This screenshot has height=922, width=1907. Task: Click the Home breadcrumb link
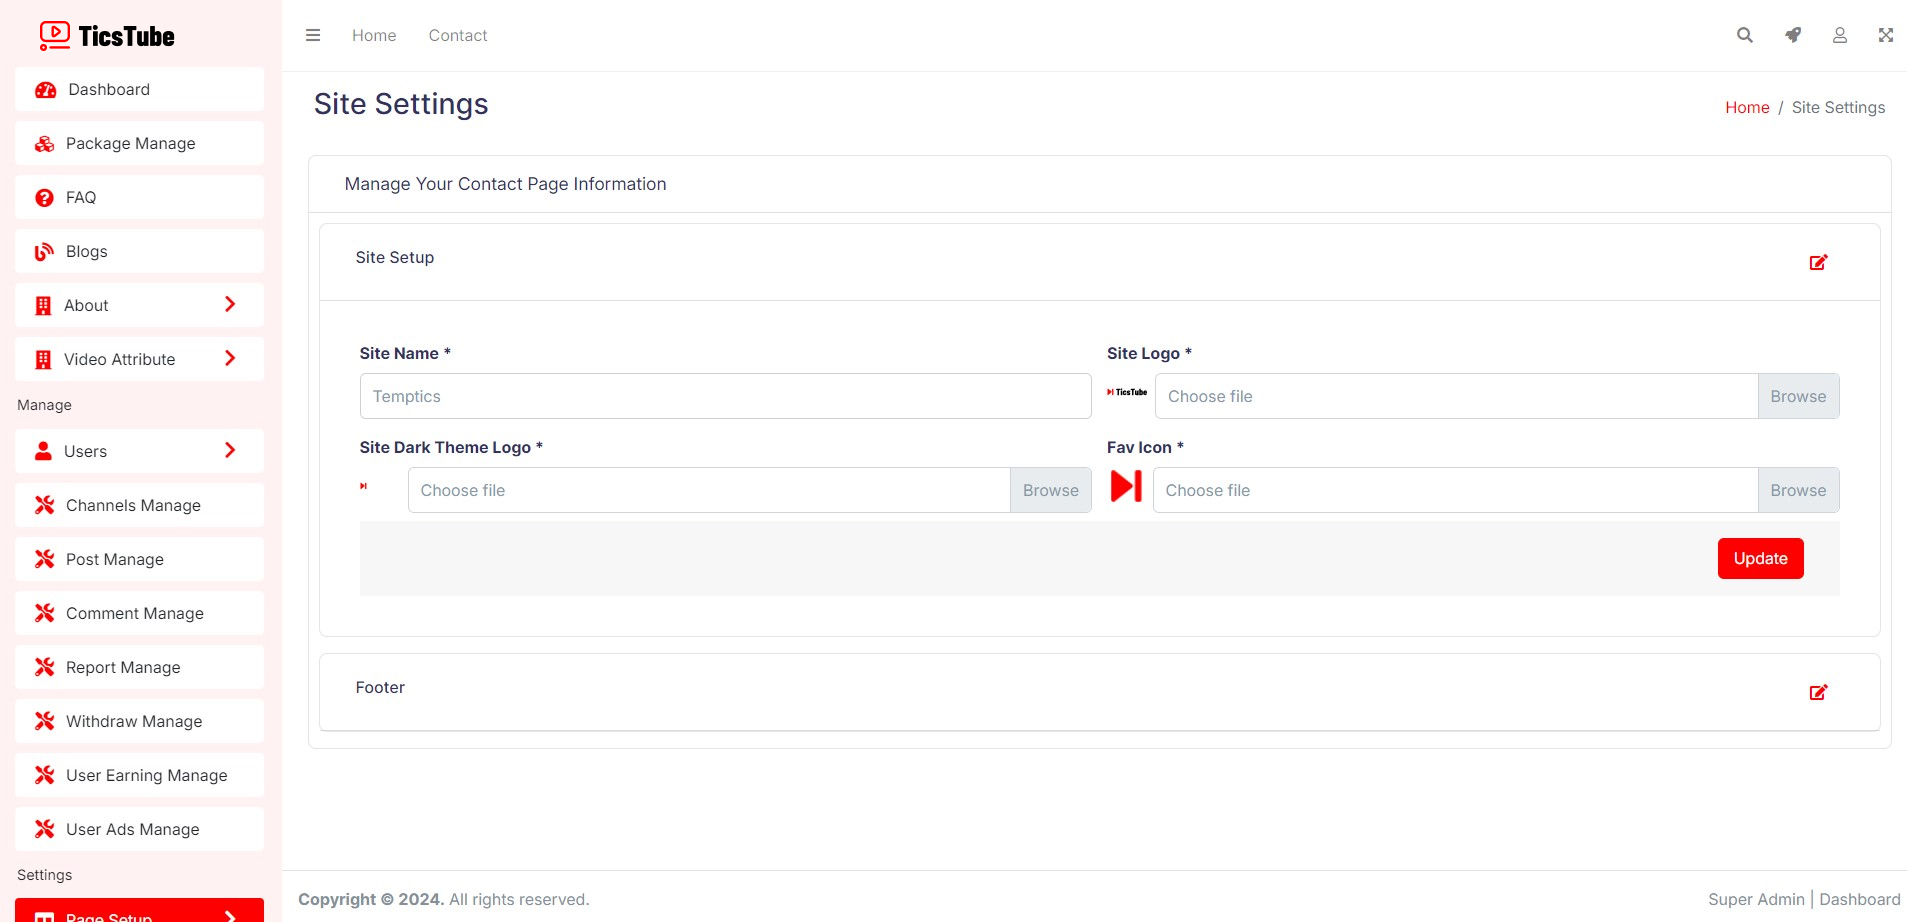click(x=1746, y=107)
